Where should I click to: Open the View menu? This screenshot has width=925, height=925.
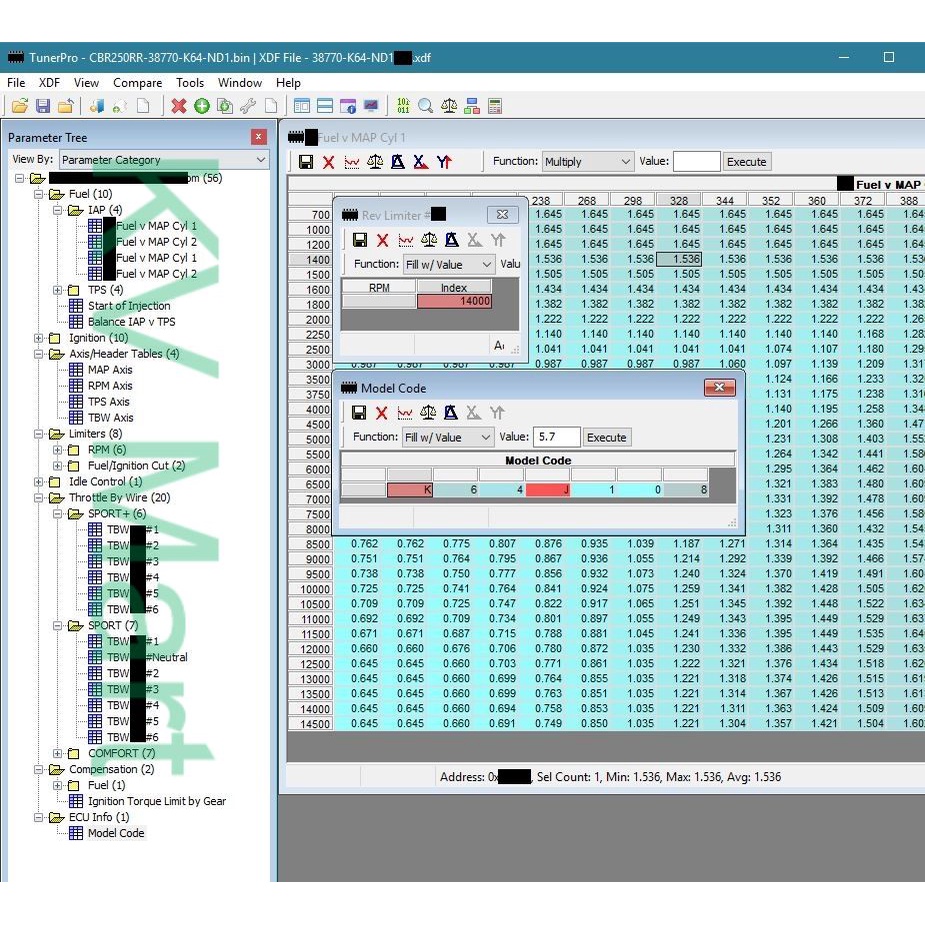coord(86,83)
